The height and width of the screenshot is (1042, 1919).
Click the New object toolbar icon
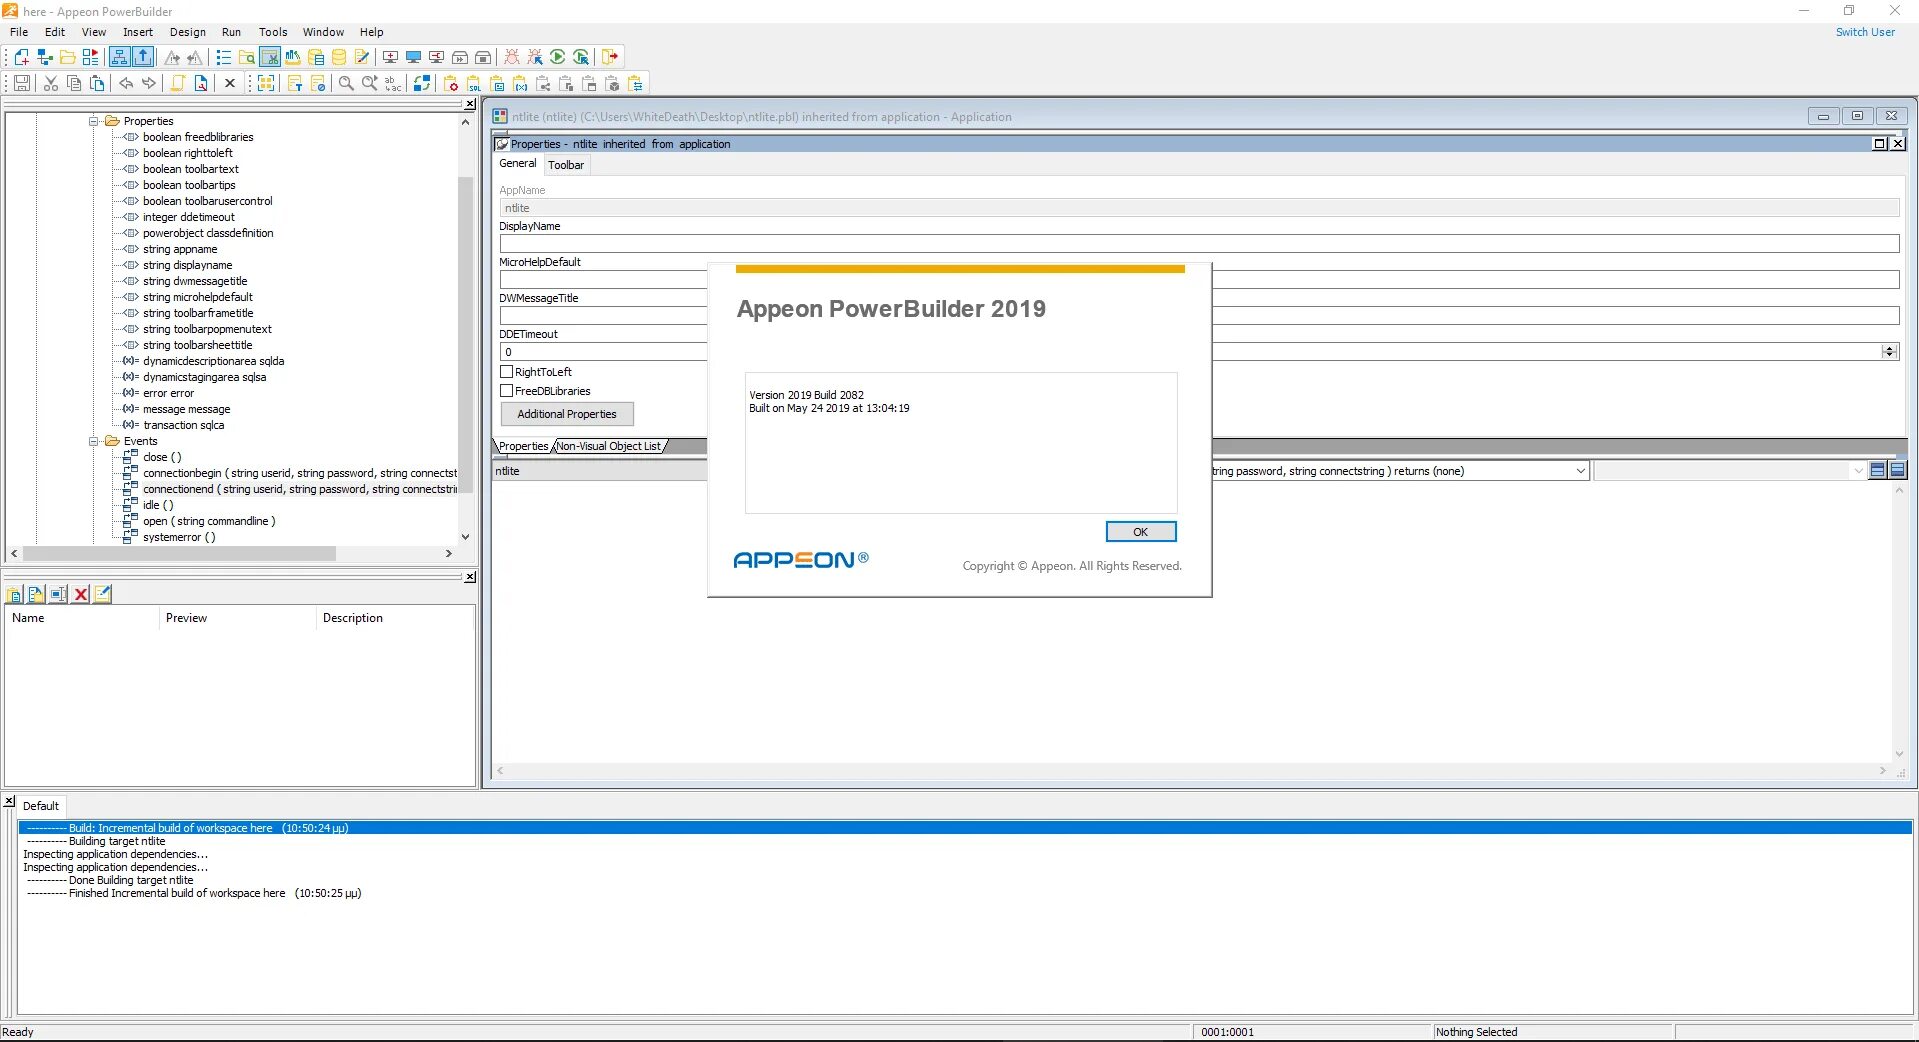click(x=21, y=57)
